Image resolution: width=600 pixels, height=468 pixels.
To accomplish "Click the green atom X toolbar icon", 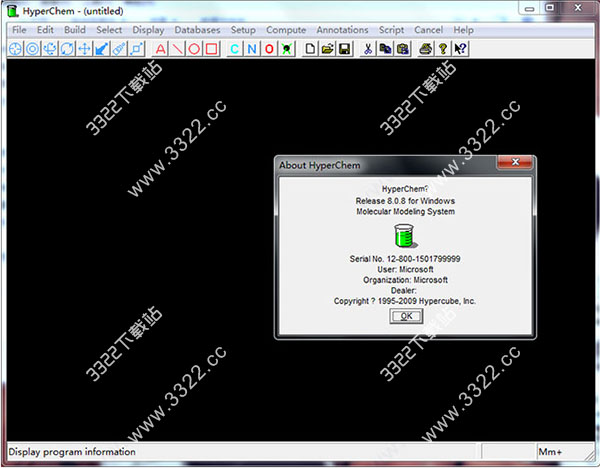I will pyautogui.click(x=287, y=49).
